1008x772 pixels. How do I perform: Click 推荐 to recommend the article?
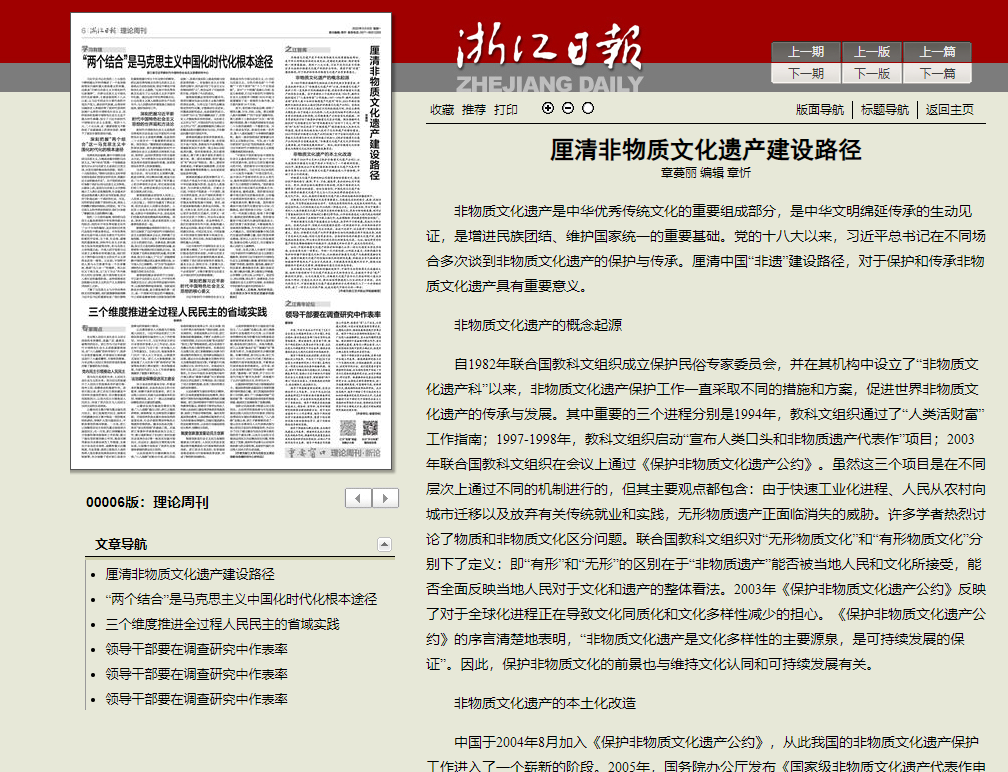pos(474,110)
